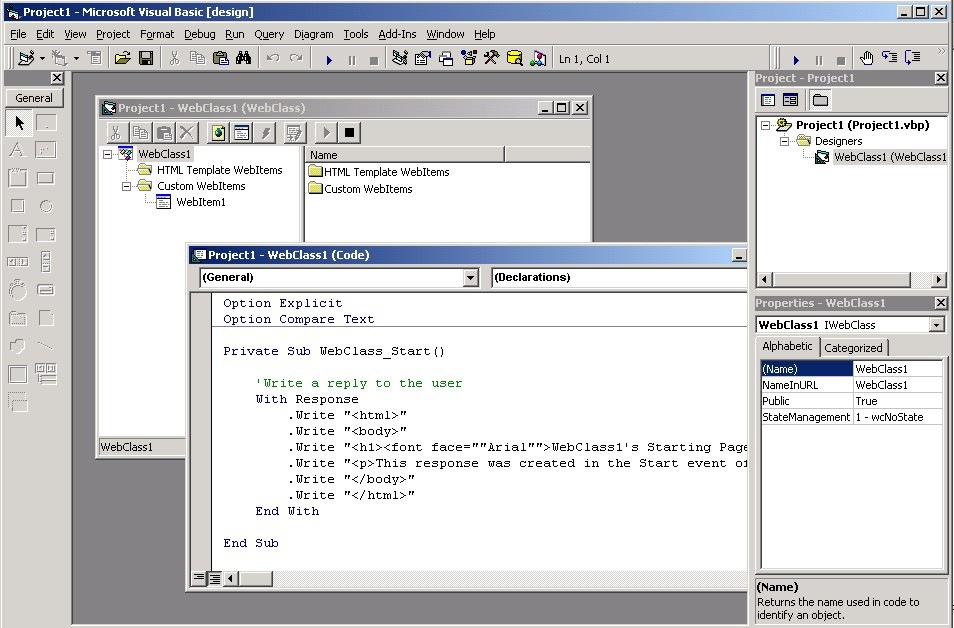Toggle Folders view in Project panel
The image size is (954, 628).
[820, 100]
